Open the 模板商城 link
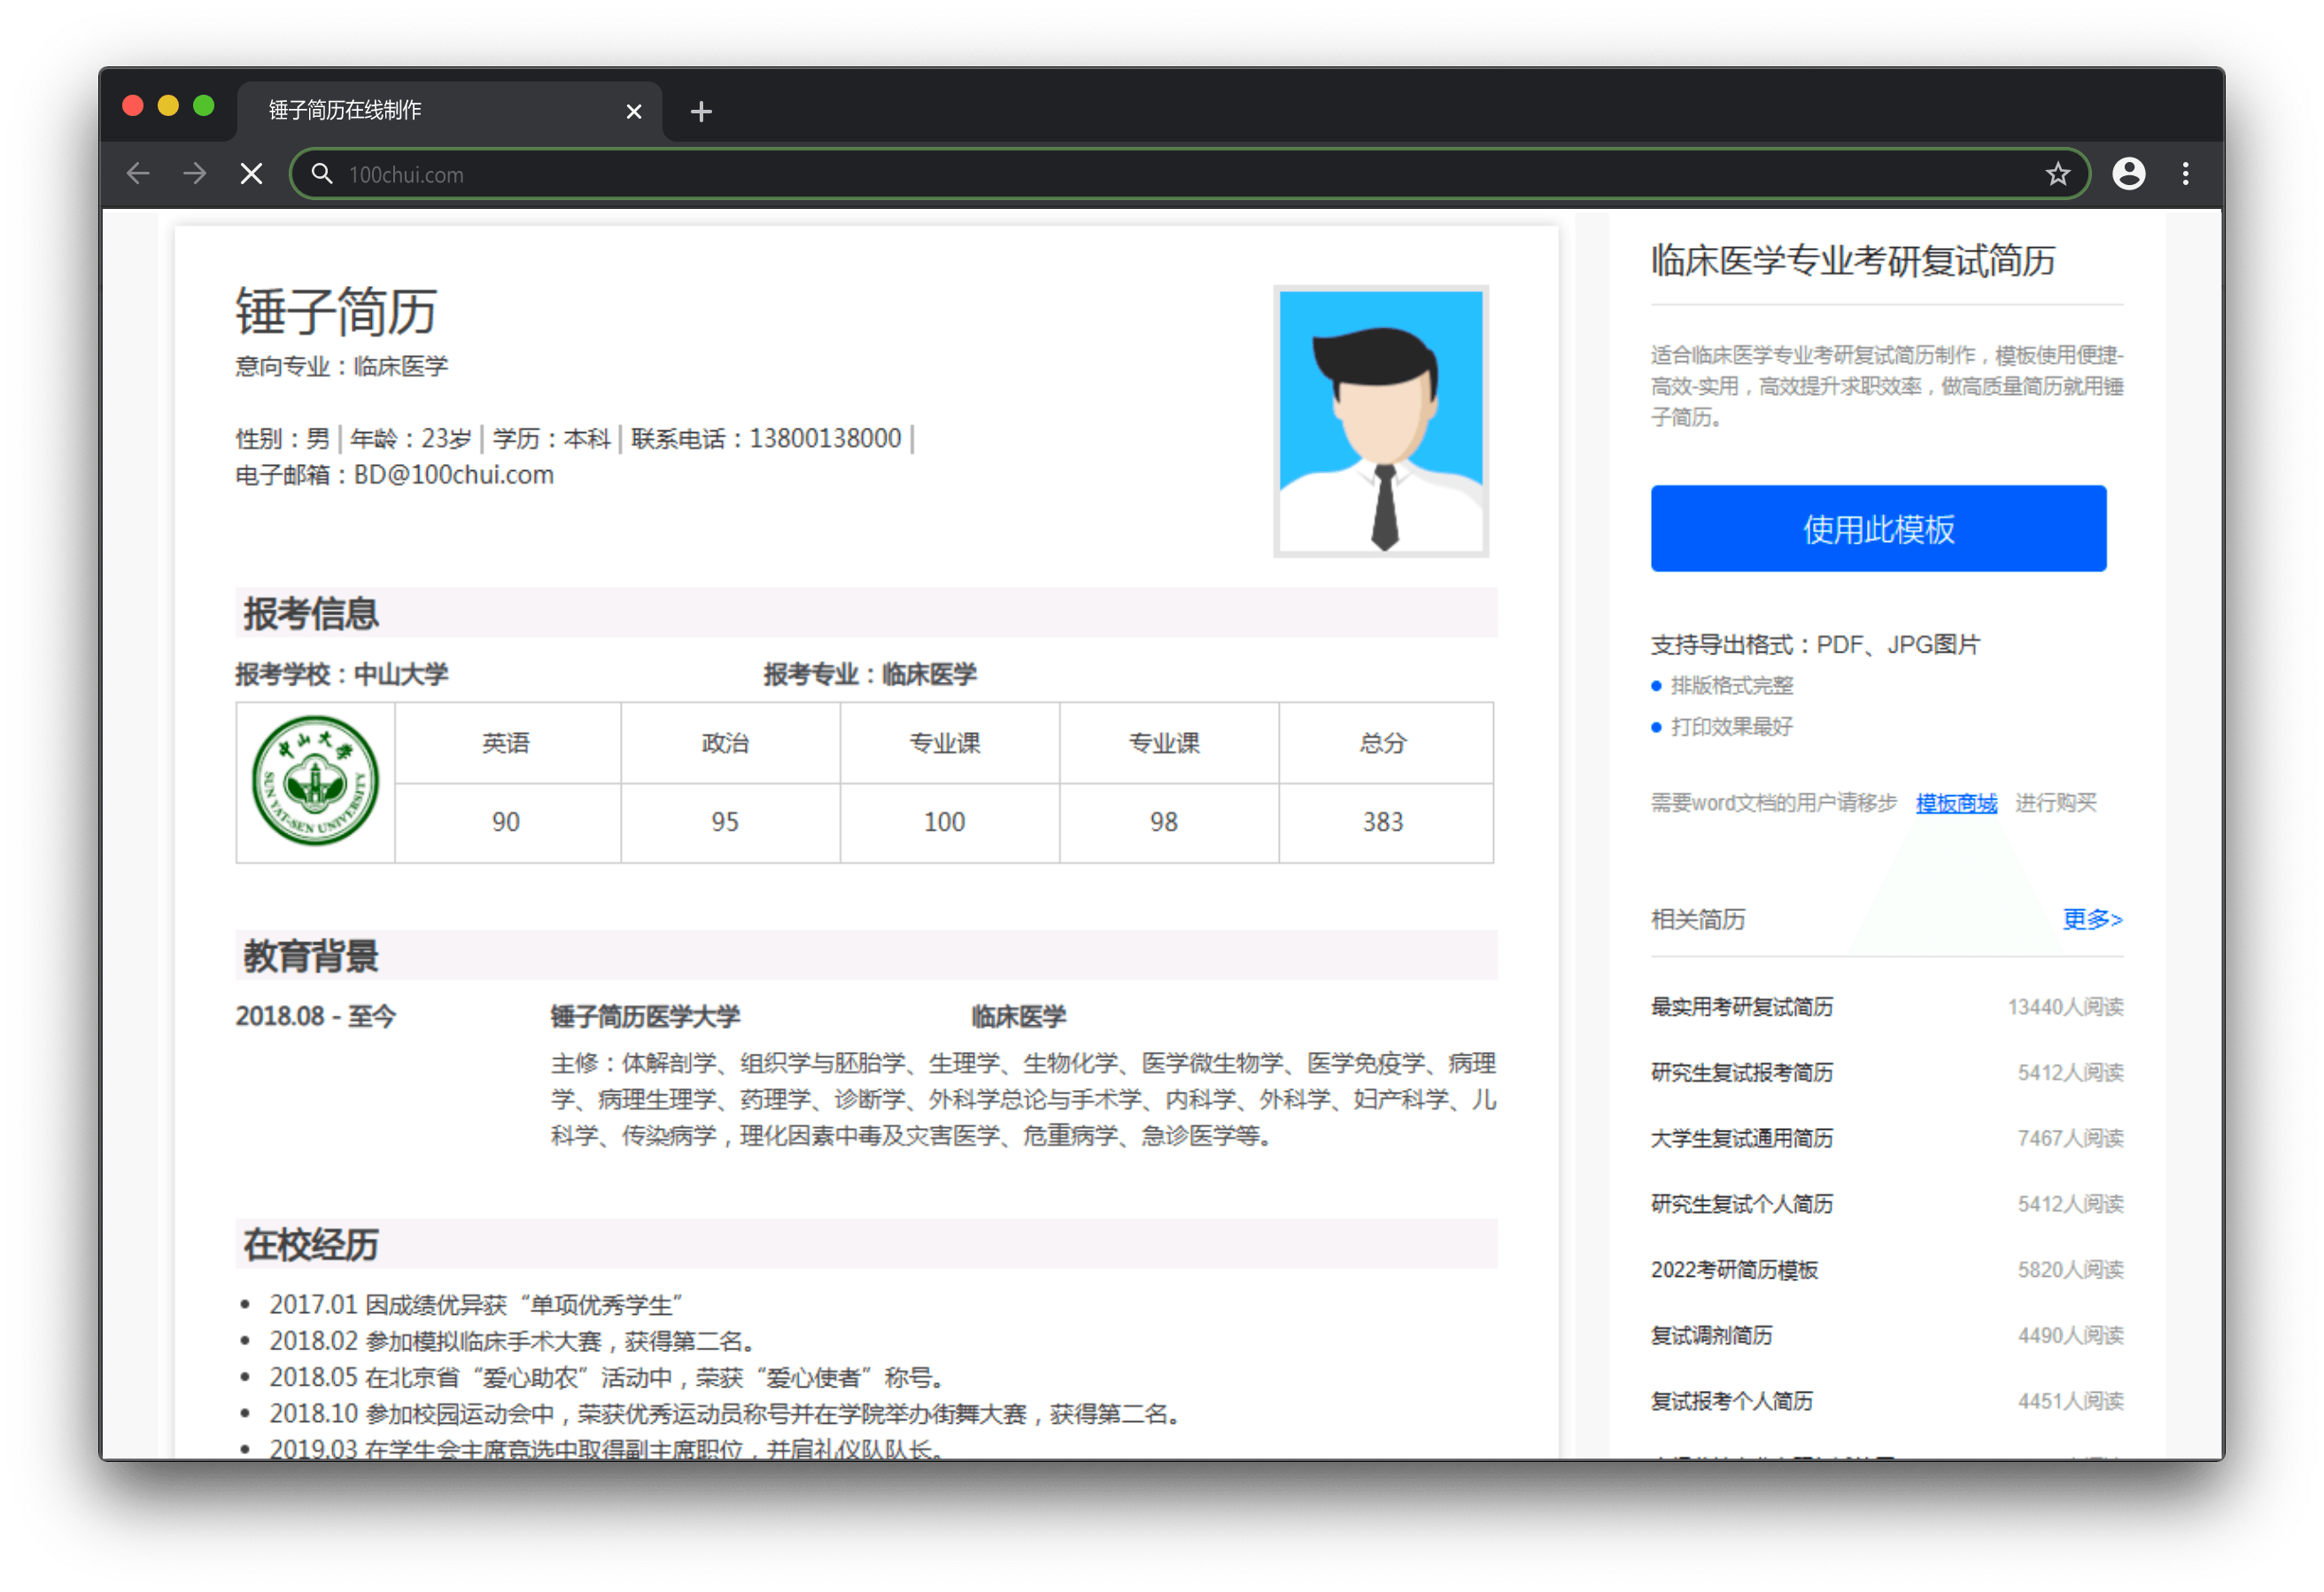The width and height of the screenshot is (2324, 1592). 1955,803
